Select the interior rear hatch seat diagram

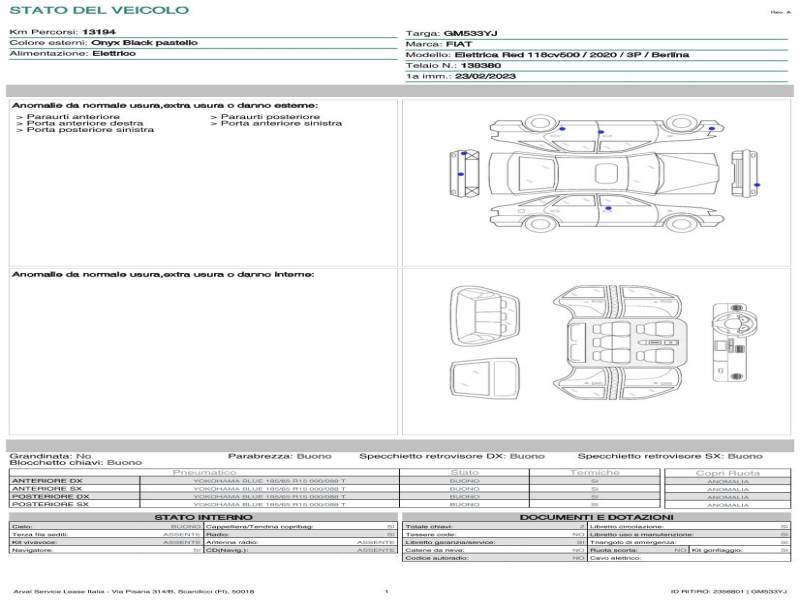485,317
